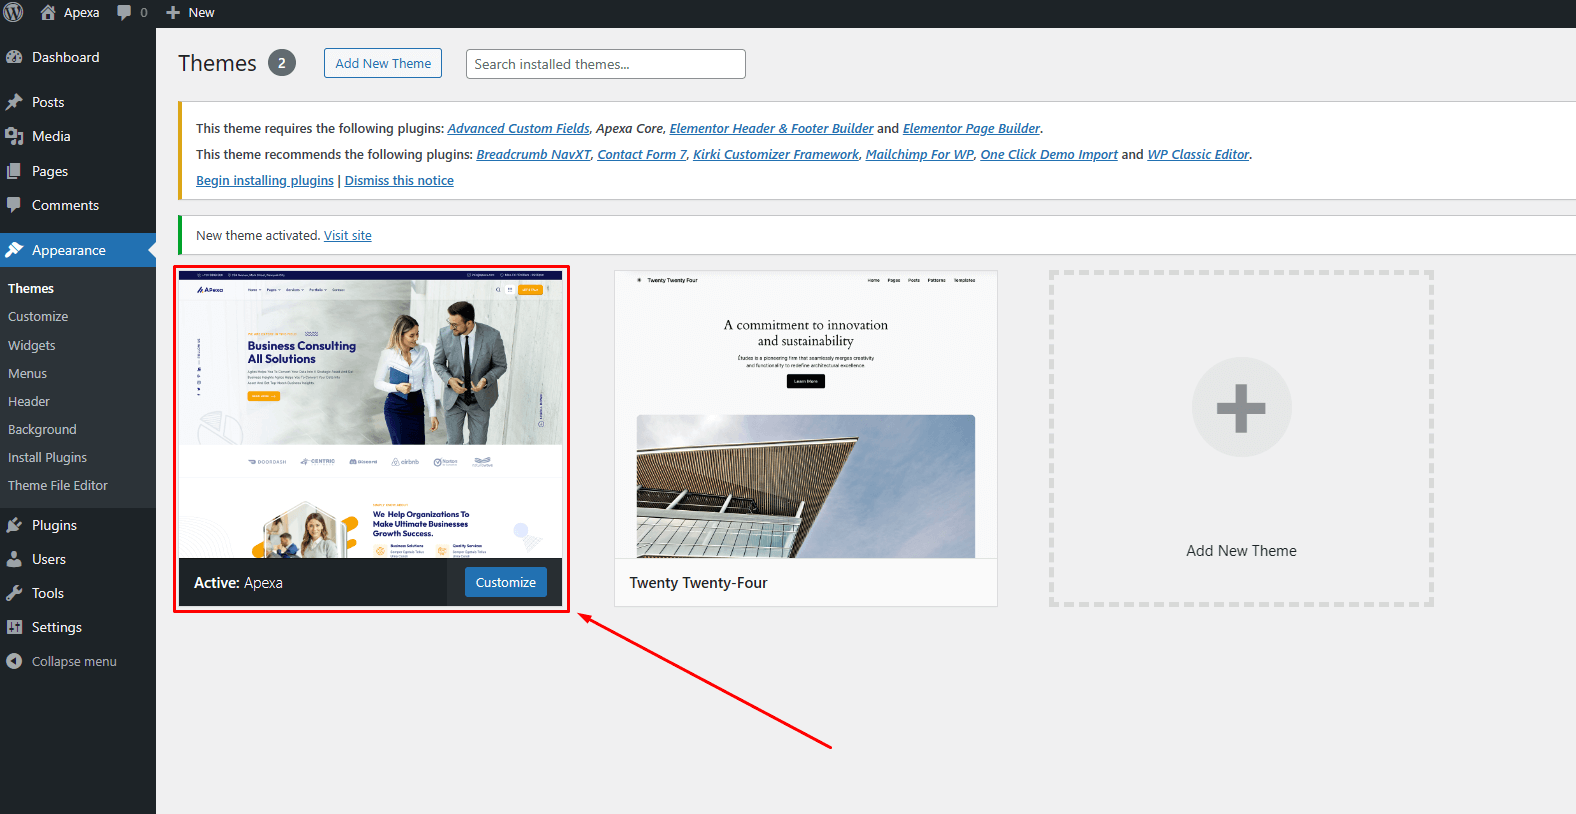Click the plus New icon in admin bar

[173, 12]
